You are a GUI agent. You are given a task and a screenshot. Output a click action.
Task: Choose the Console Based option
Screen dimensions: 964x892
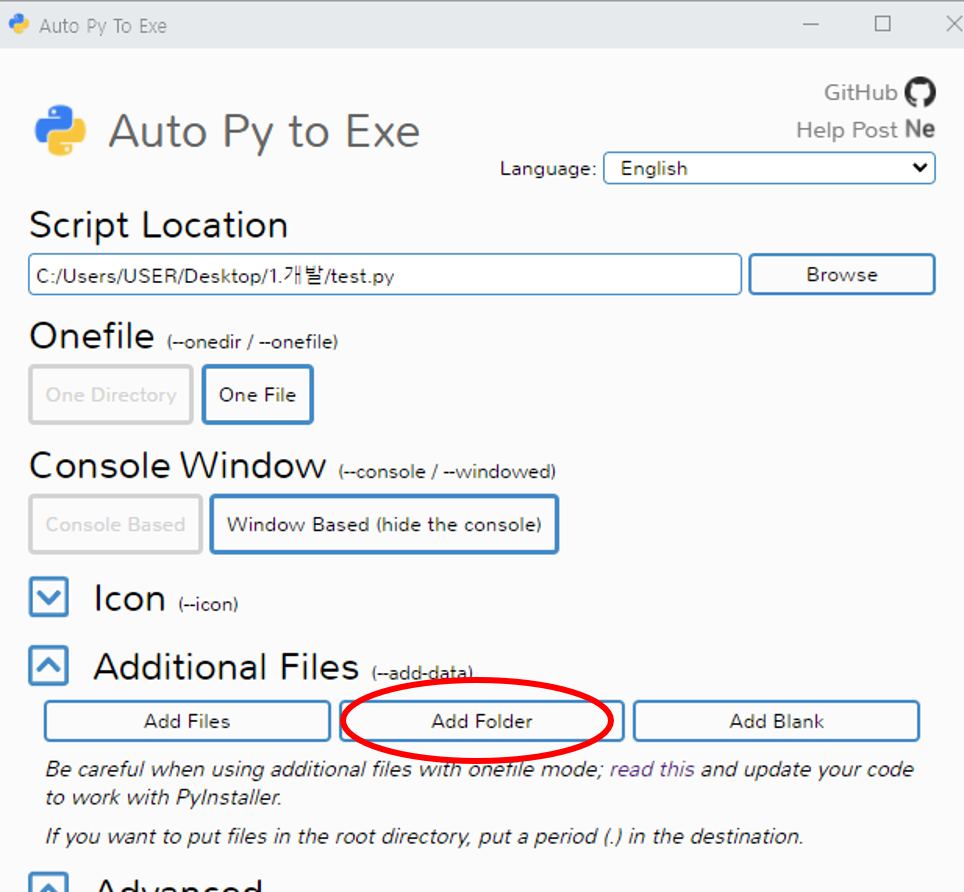tap(115, 524)
